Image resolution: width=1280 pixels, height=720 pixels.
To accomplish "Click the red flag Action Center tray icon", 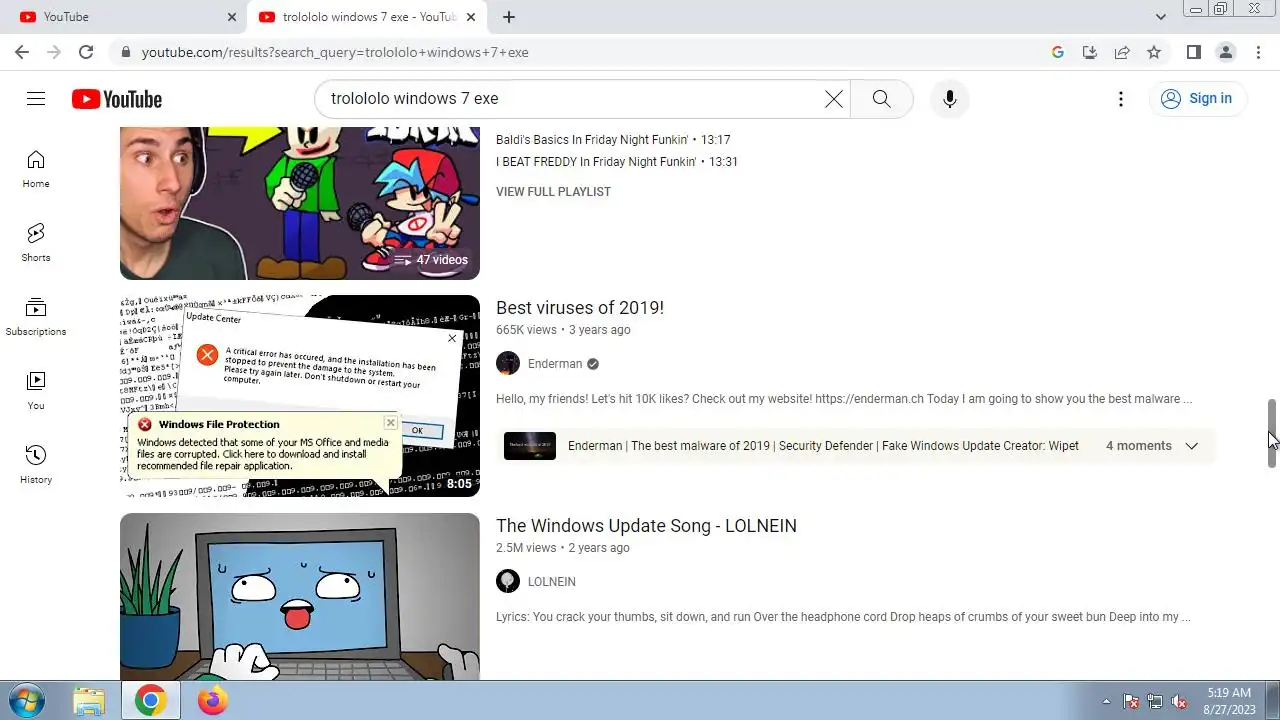I will (1131, 701).
